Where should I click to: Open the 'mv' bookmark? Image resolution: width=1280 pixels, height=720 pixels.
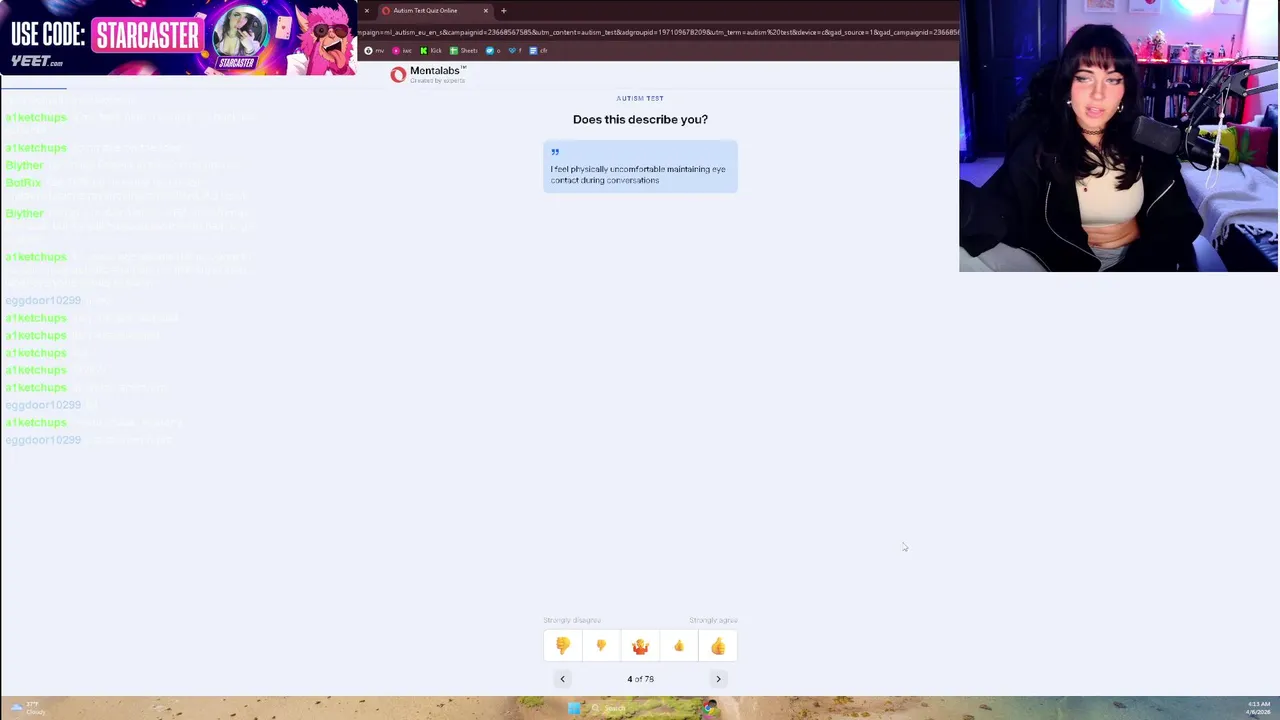(x=374, y=50)
